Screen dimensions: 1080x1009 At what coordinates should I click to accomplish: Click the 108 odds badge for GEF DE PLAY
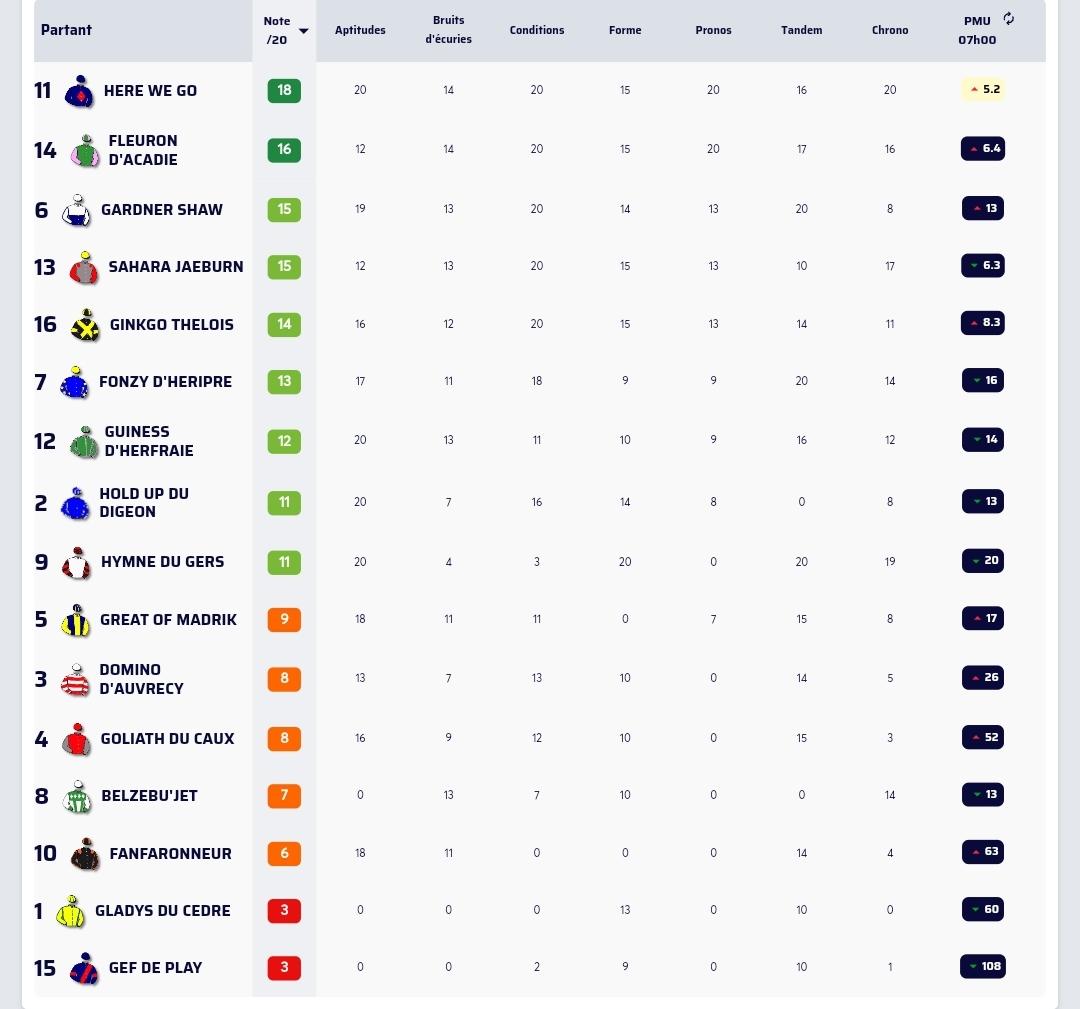tap(983, 966)
